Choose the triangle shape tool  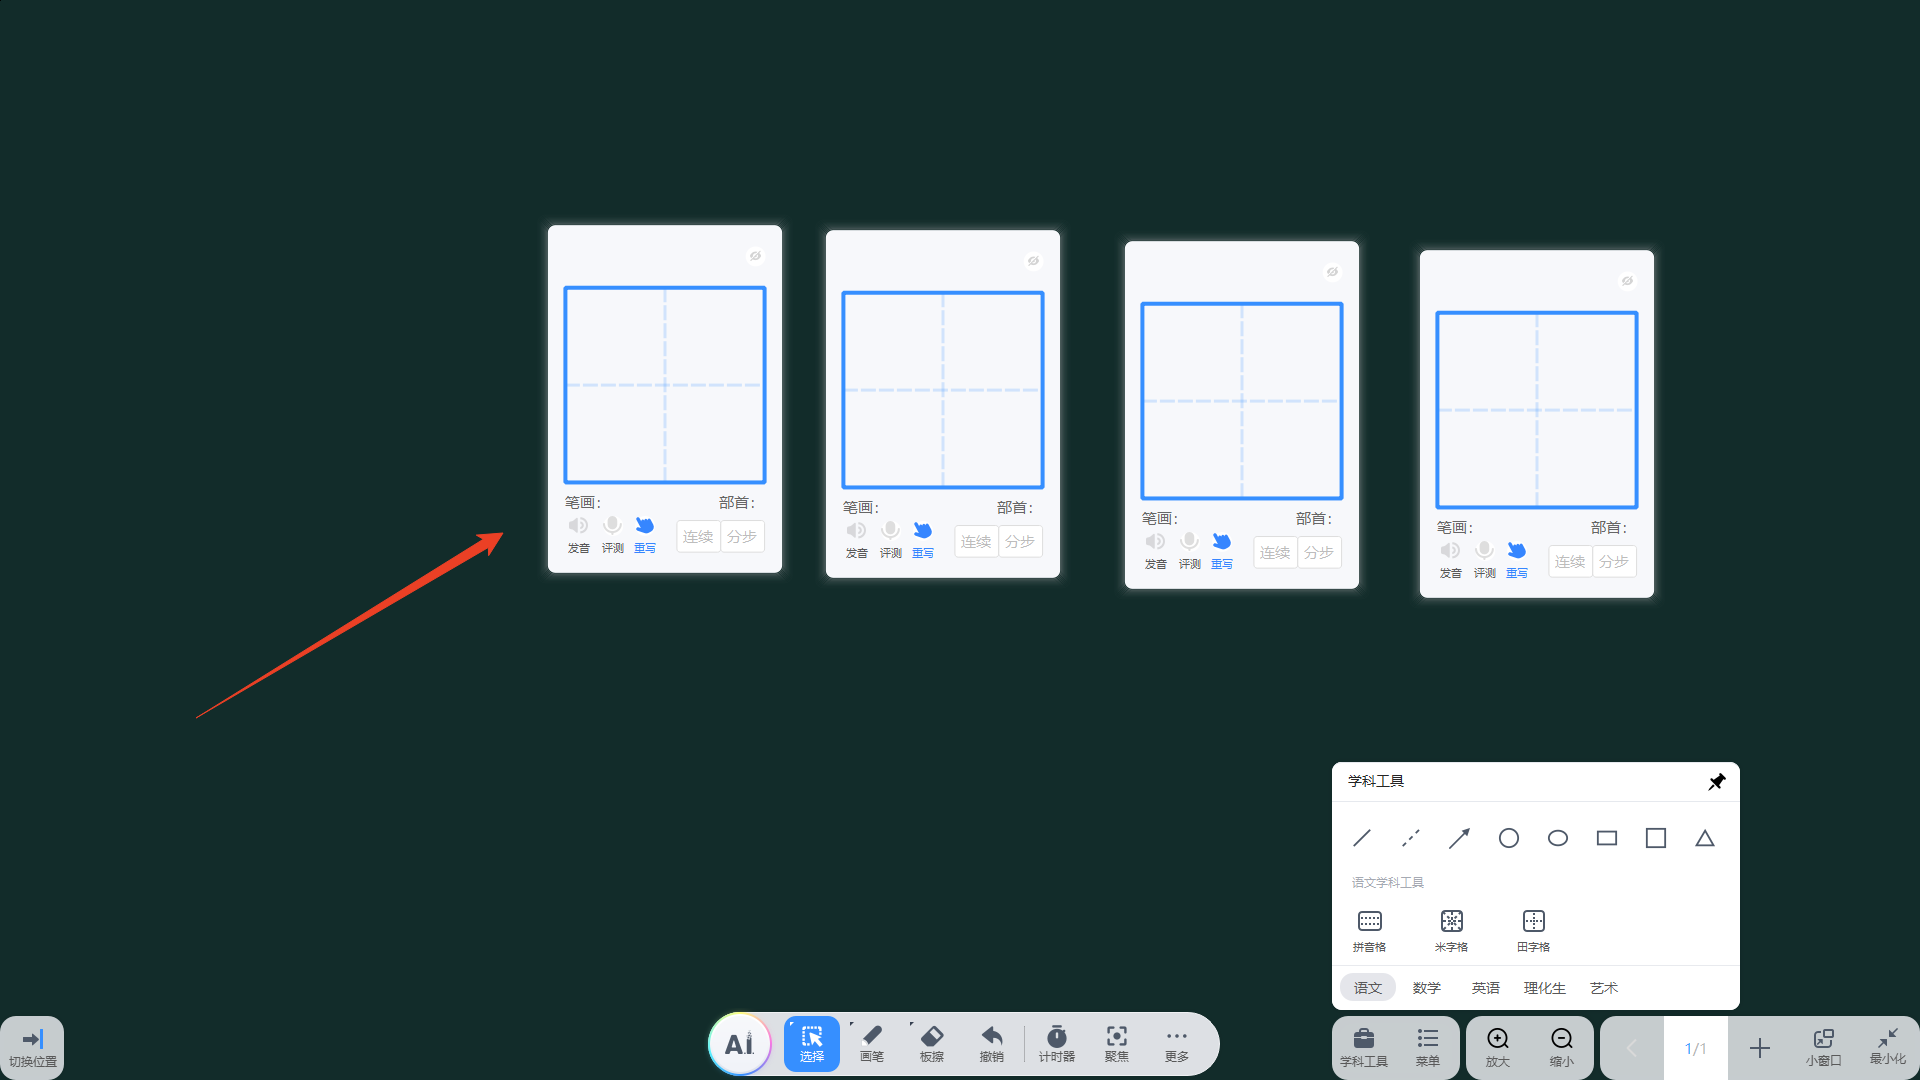(x=1705, y=838)
